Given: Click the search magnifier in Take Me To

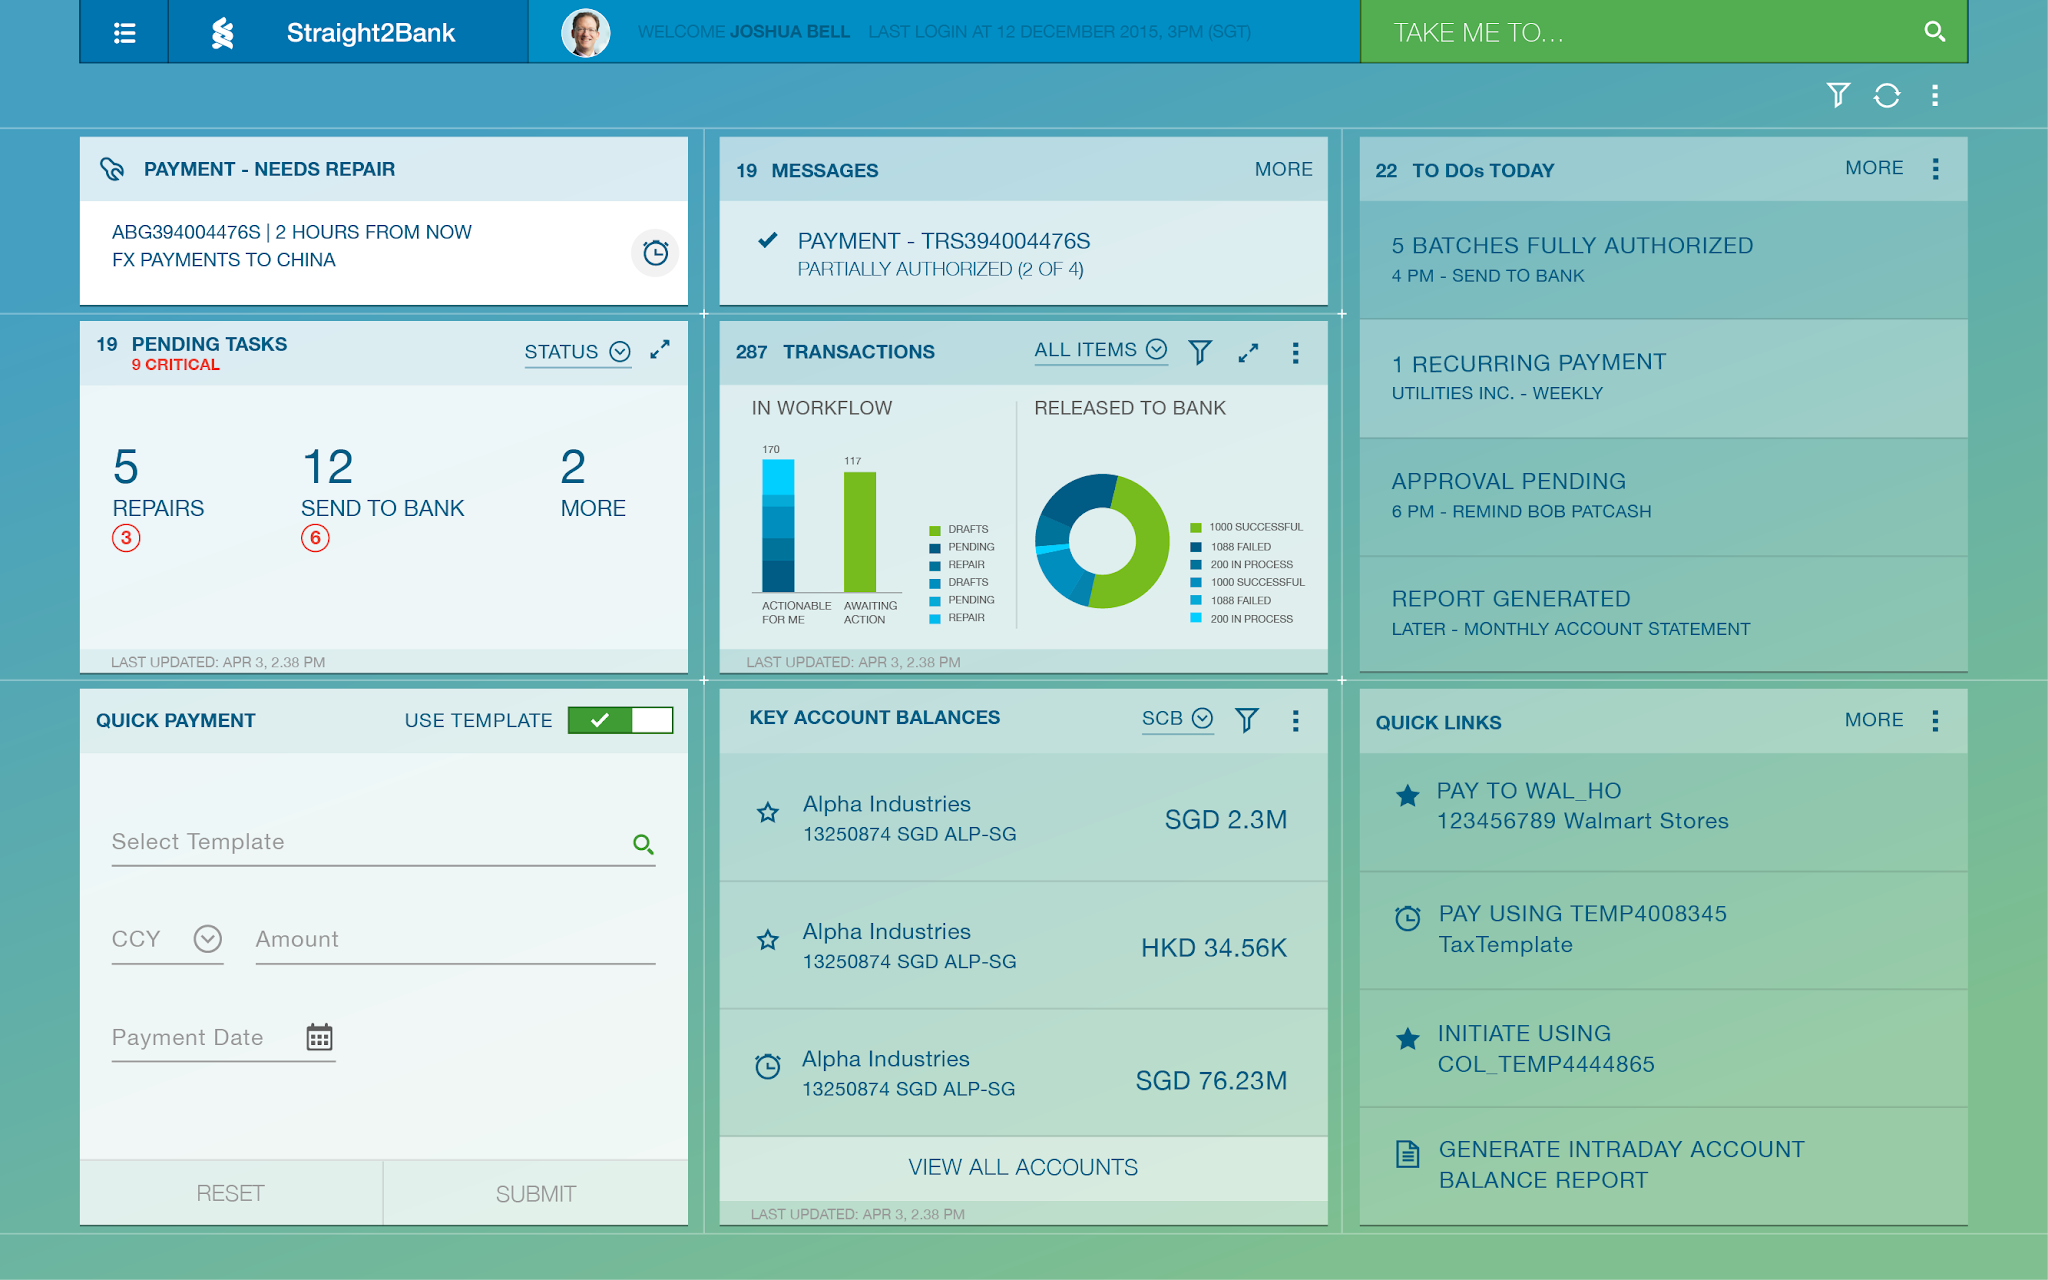Looking at the screenshot, I should tap(1934, 32).
